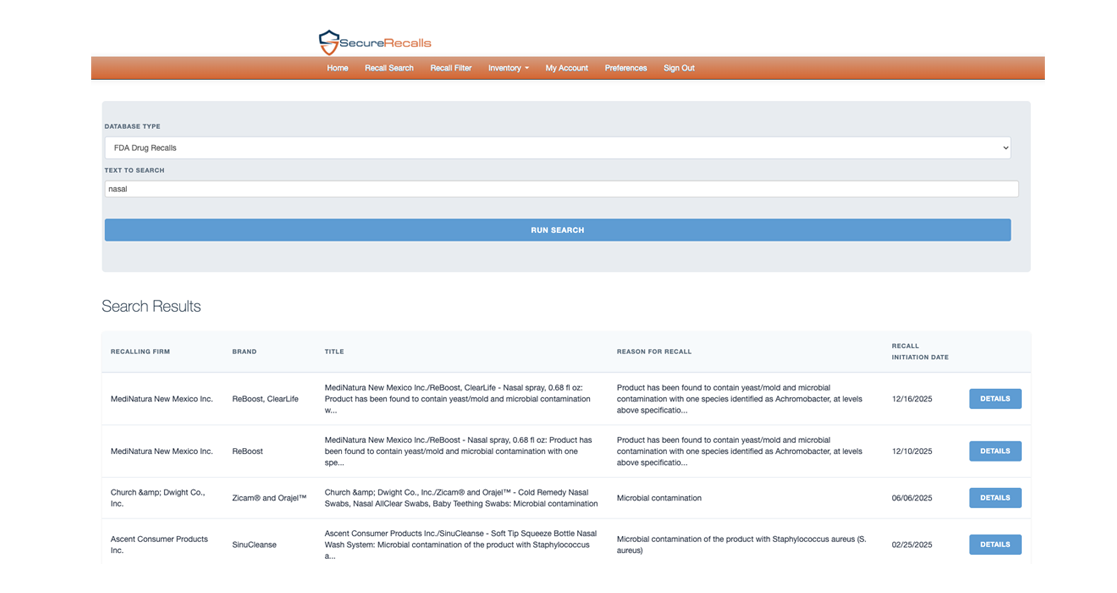
Task: Expand the Inventory dropdown menu
Action: (x=508, y=68)
